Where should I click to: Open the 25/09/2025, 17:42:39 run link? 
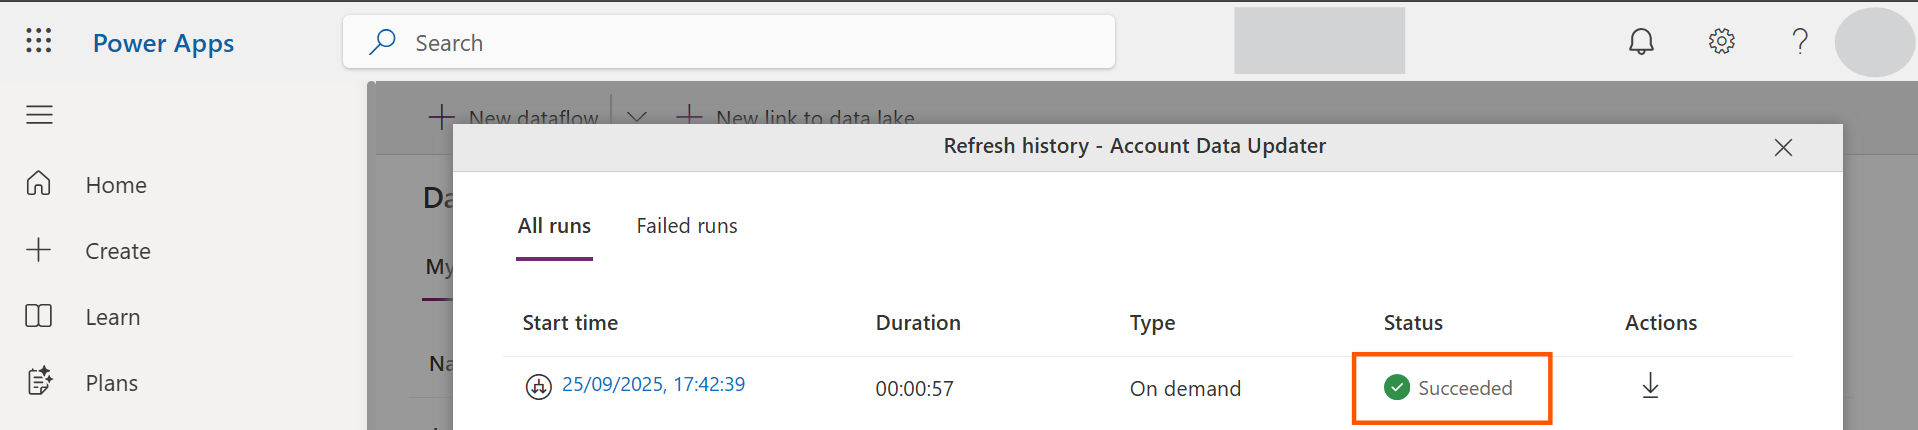point(653,384)
